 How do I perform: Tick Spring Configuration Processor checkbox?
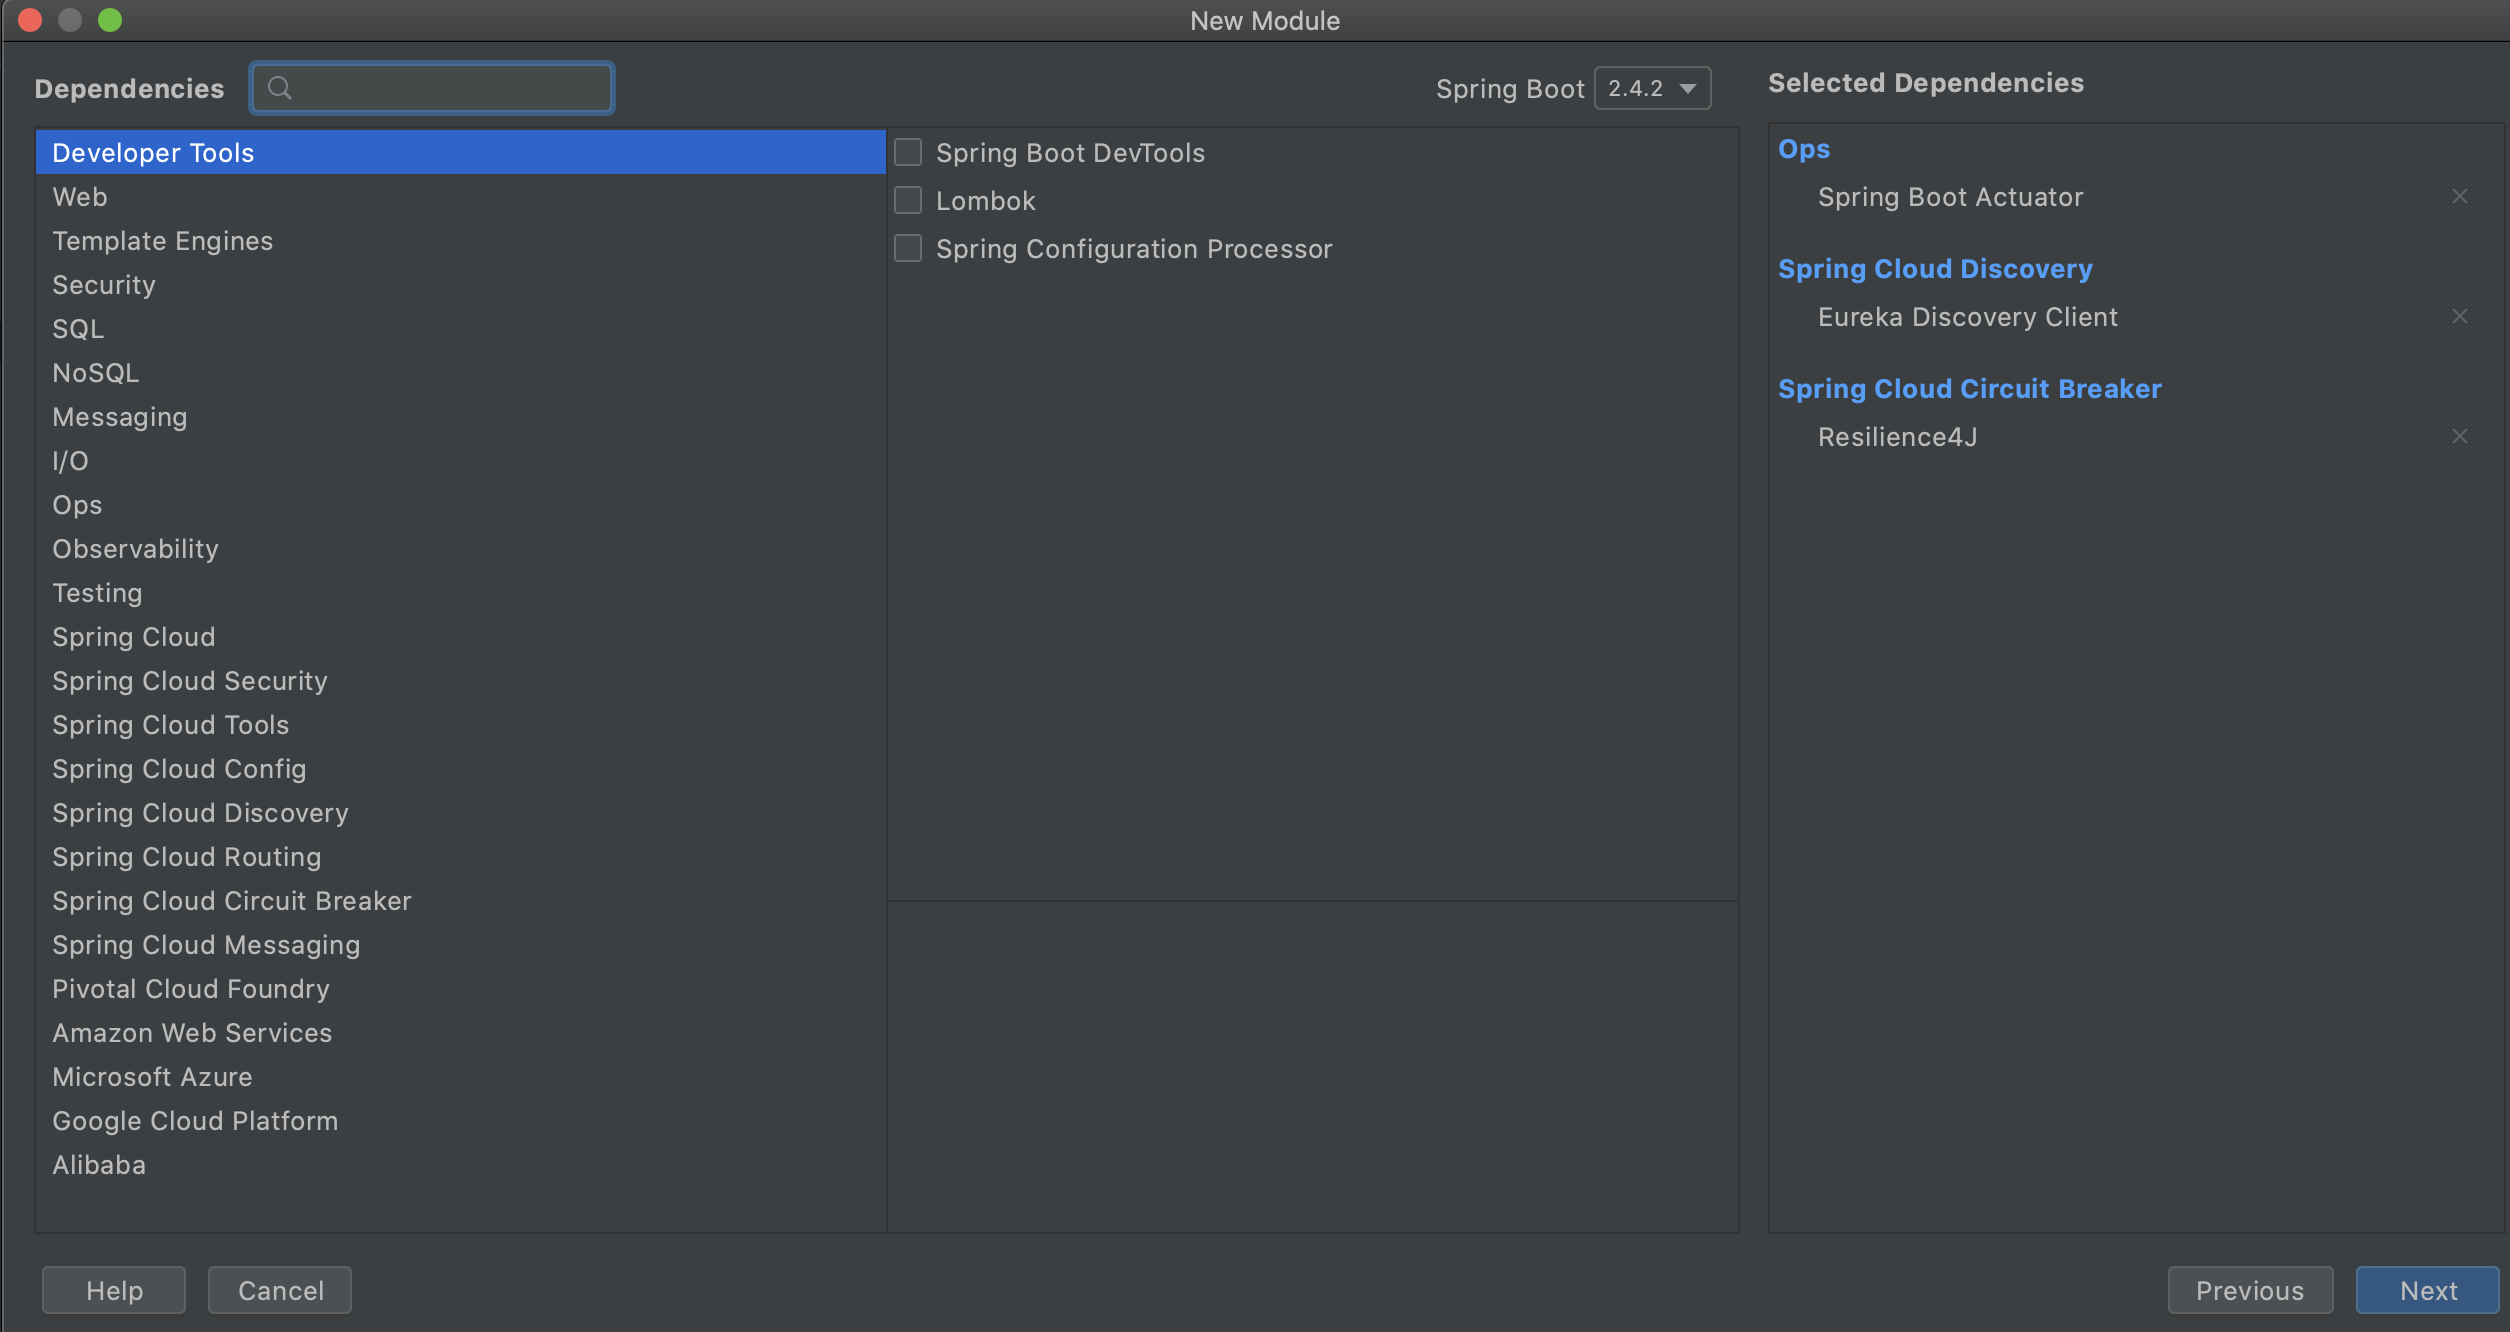[x=908, y=249]
